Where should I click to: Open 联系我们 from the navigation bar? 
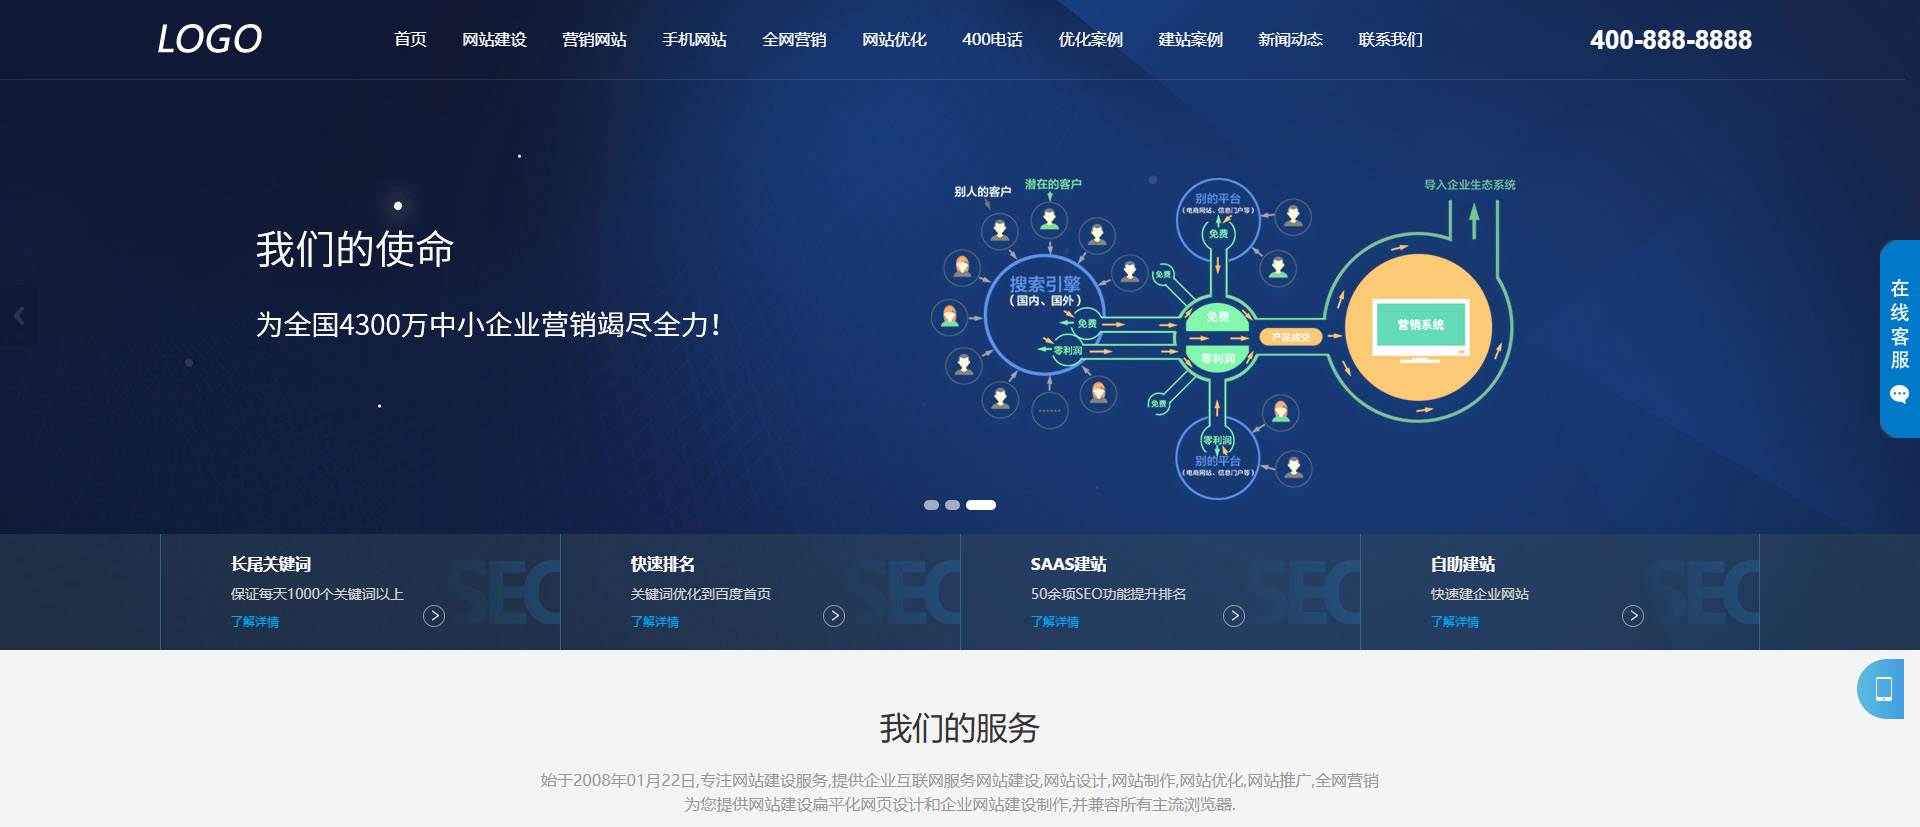[1390, 40]
